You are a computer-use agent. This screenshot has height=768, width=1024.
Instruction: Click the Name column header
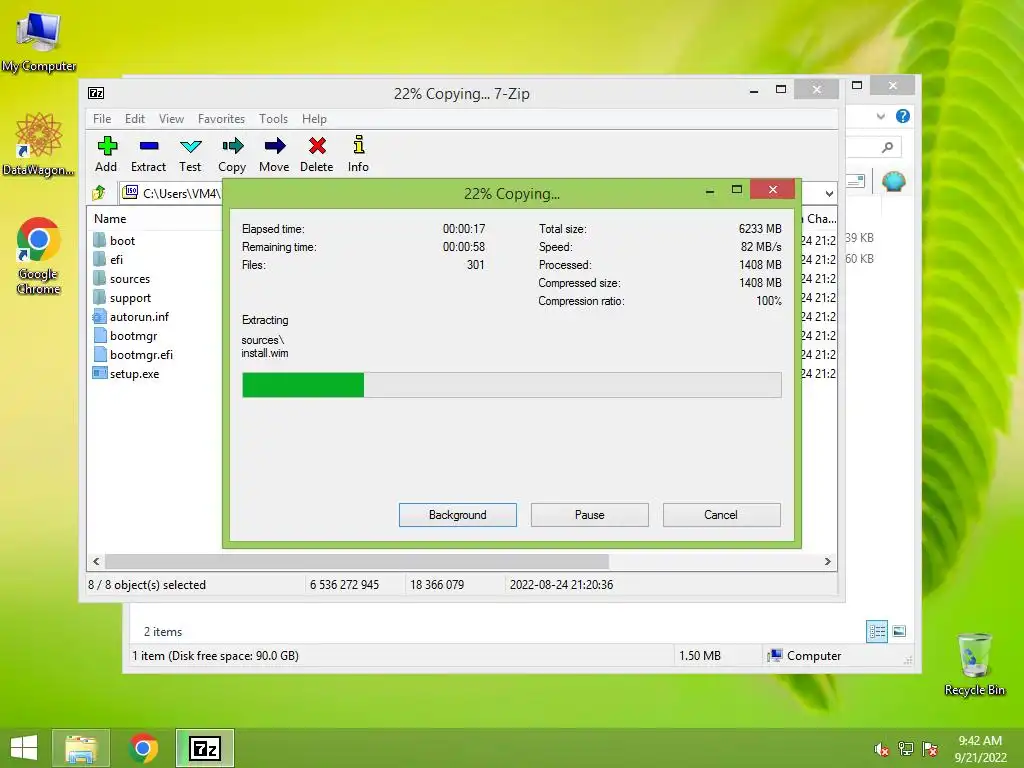click(x=110, y=219)
